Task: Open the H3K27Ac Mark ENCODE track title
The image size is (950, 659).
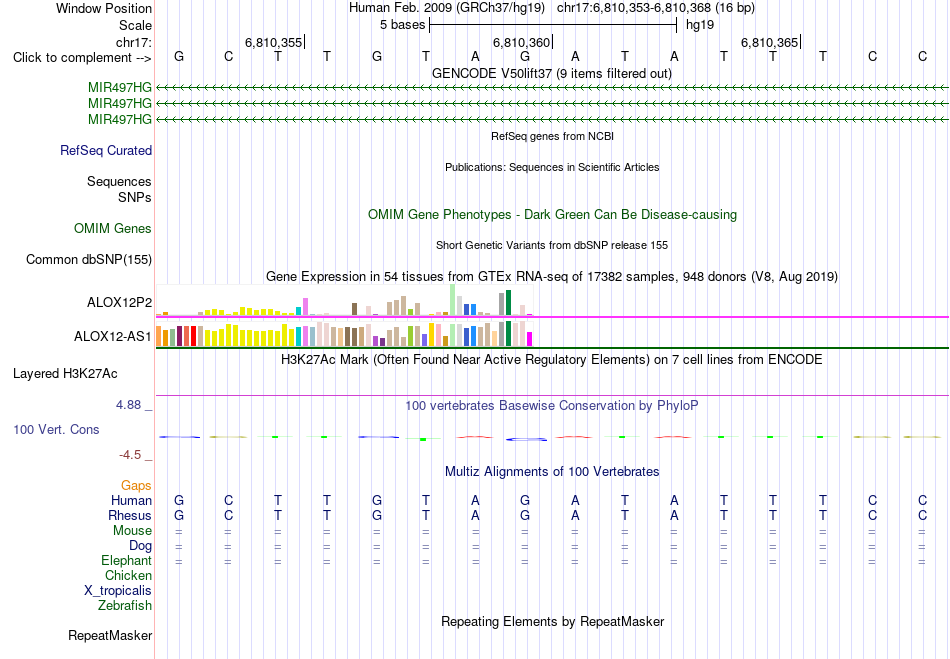Action: [551, 360]
